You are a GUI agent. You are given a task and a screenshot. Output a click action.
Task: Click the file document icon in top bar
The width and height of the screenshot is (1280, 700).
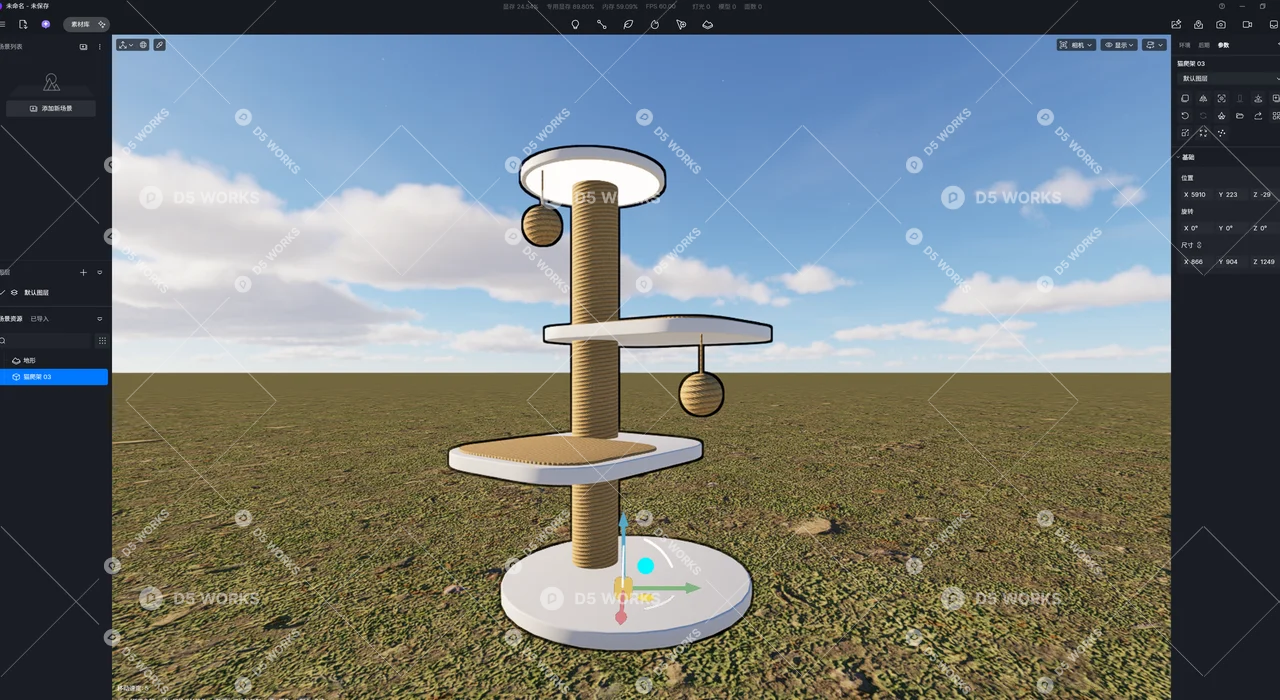[23, 24]
